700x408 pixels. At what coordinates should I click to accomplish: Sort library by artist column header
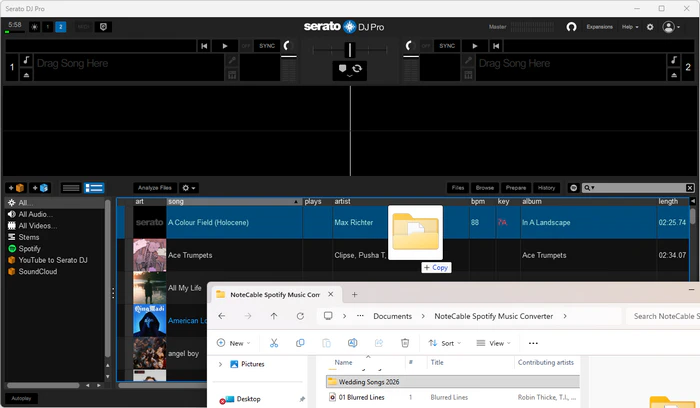[400, 201]
